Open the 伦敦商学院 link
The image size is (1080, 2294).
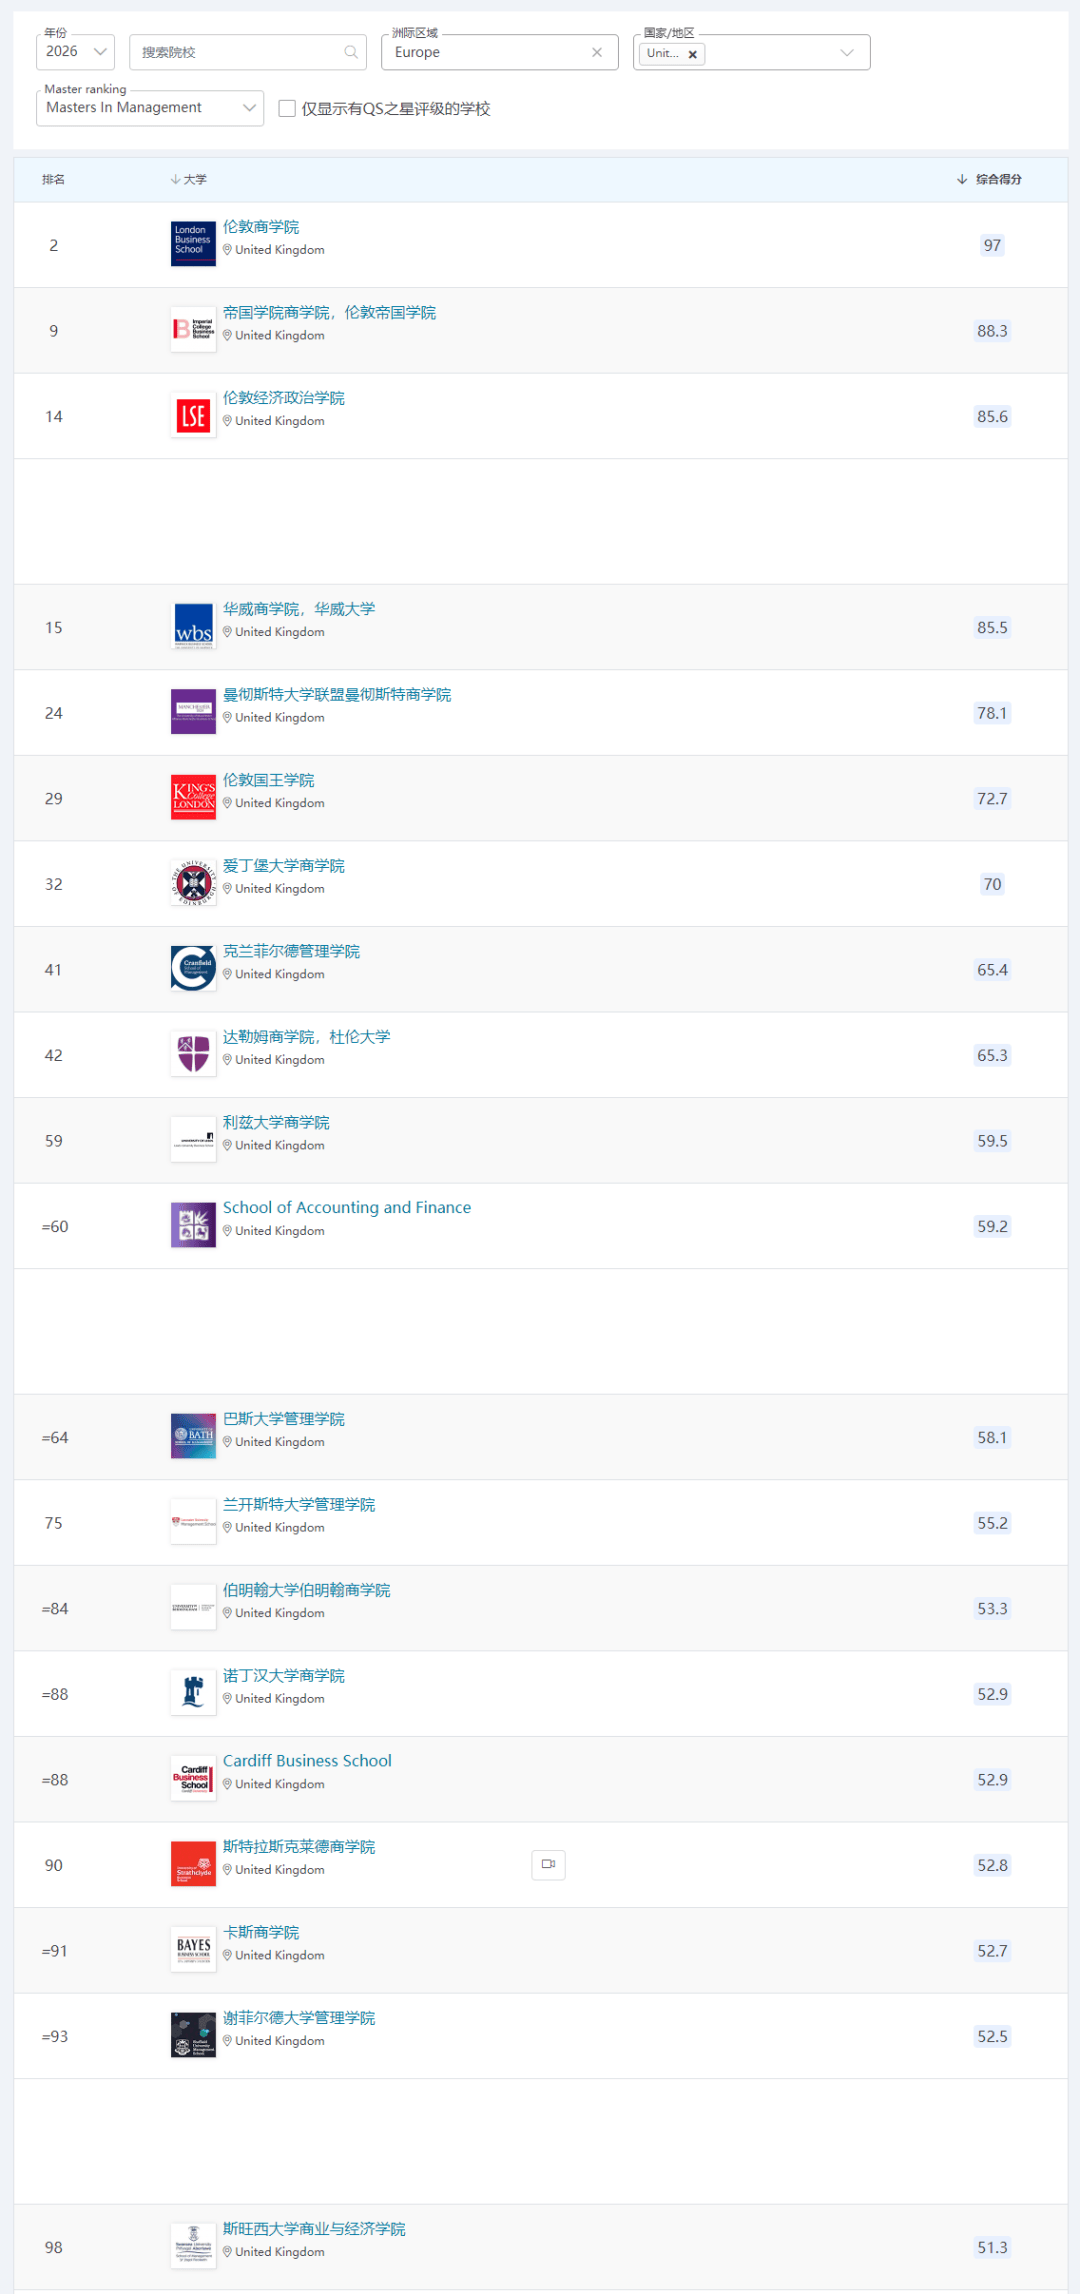[261, 227]
